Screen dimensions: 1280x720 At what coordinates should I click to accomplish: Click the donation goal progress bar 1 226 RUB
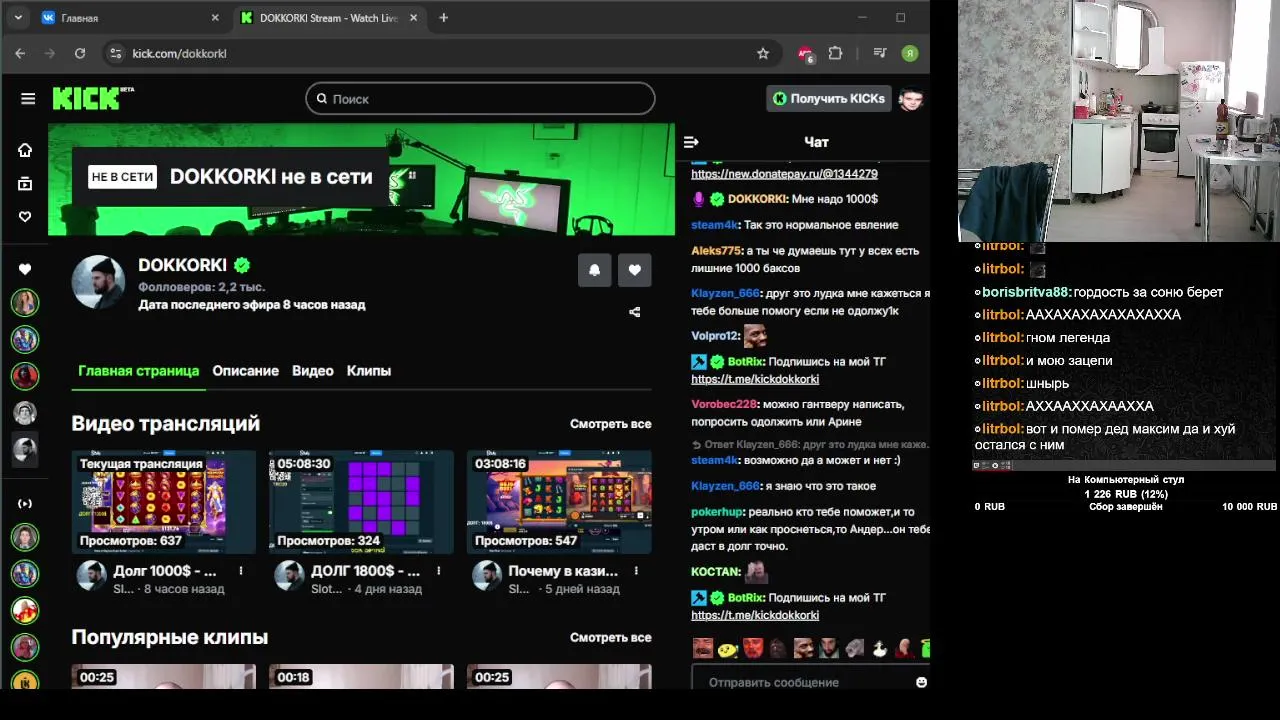point(1125,494)
